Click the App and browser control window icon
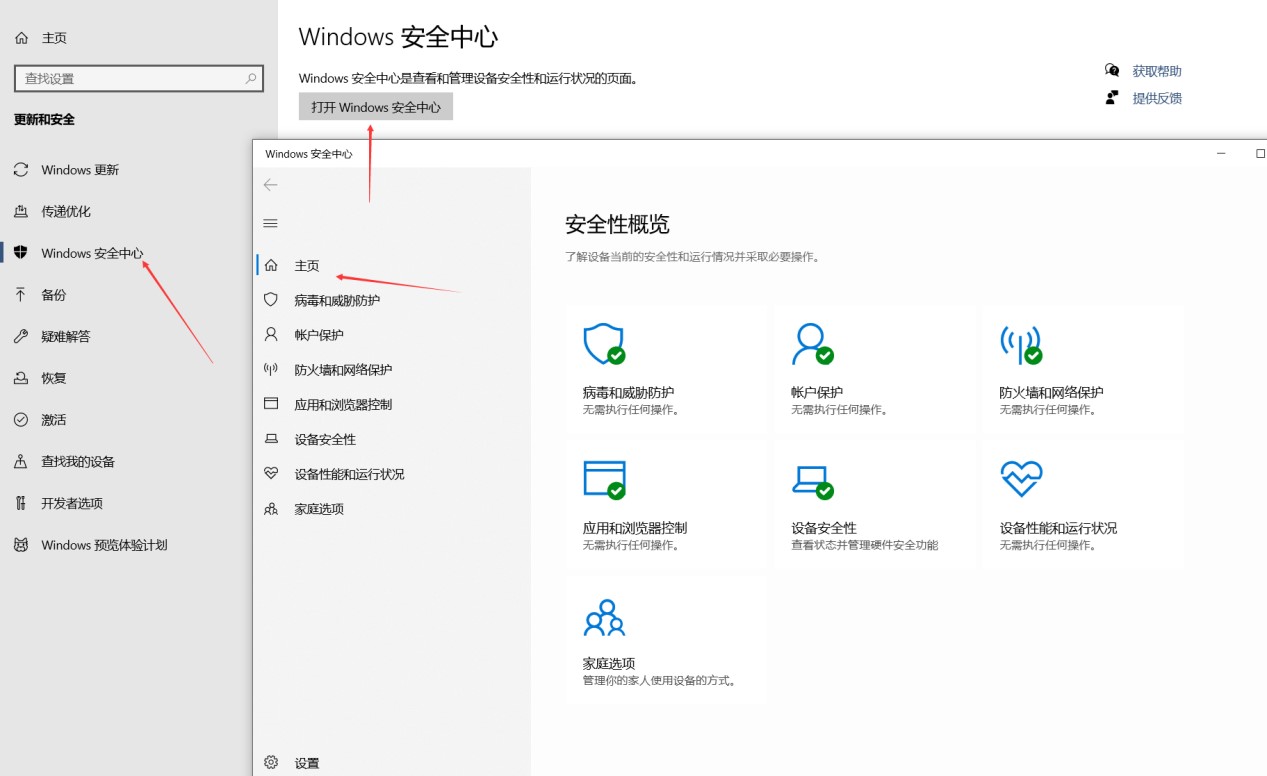The height and width of the screenshot is (776, 1267). pyautogui.click(x=603, y=480)
